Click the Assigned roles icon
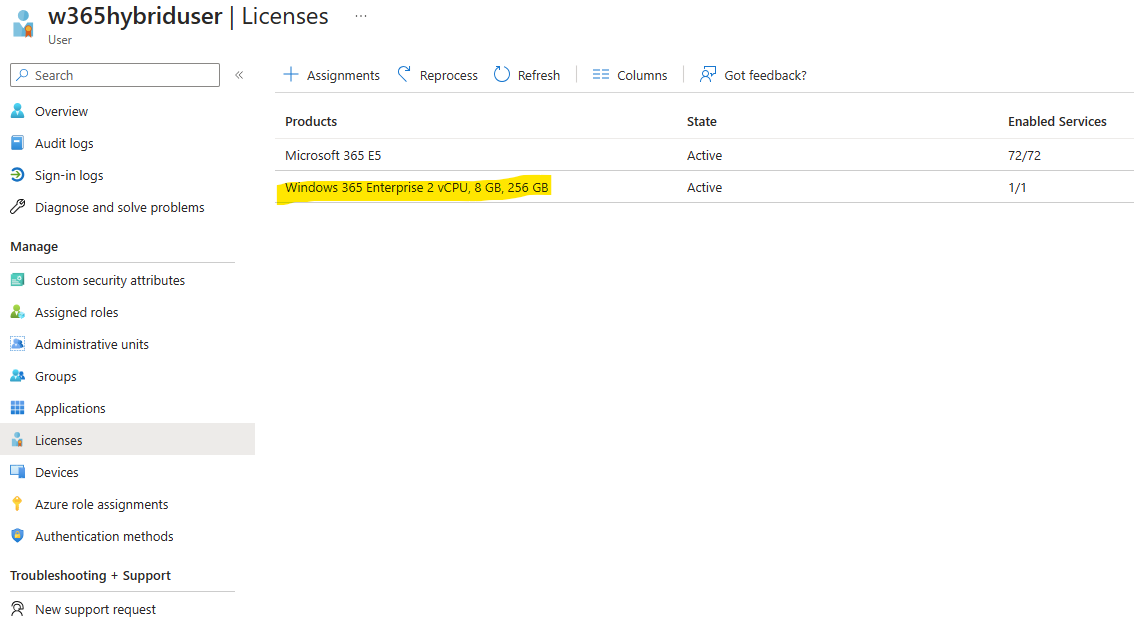 (17, 312)
